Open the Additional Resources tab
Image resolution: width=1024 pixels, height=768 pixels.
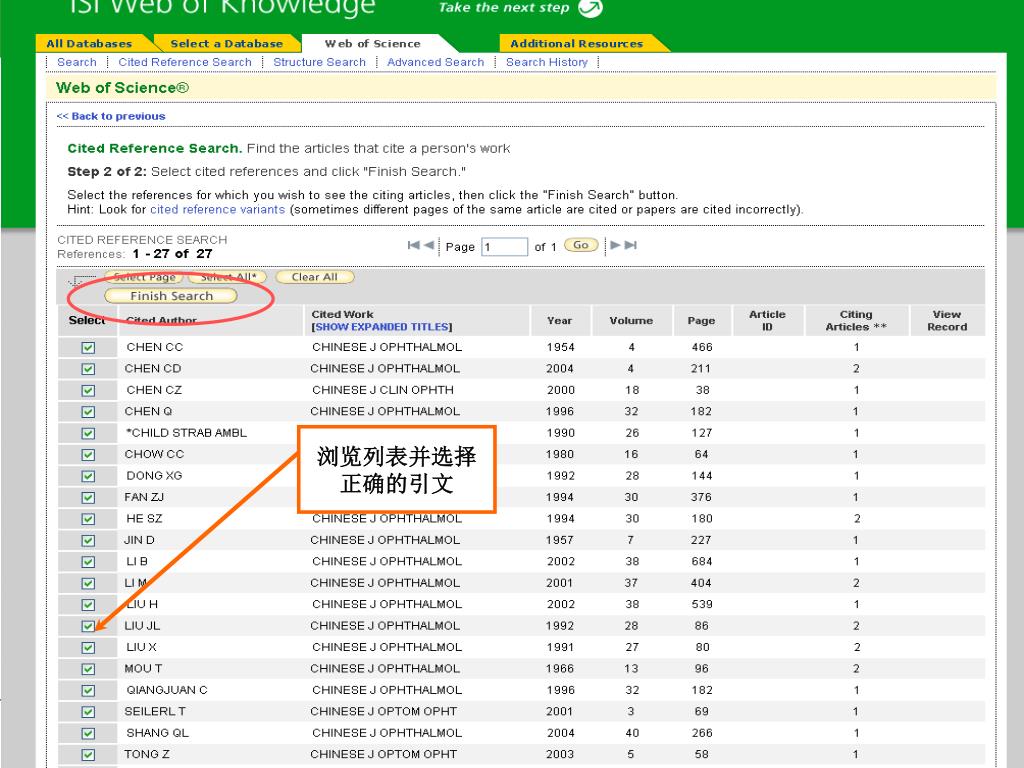576,44
